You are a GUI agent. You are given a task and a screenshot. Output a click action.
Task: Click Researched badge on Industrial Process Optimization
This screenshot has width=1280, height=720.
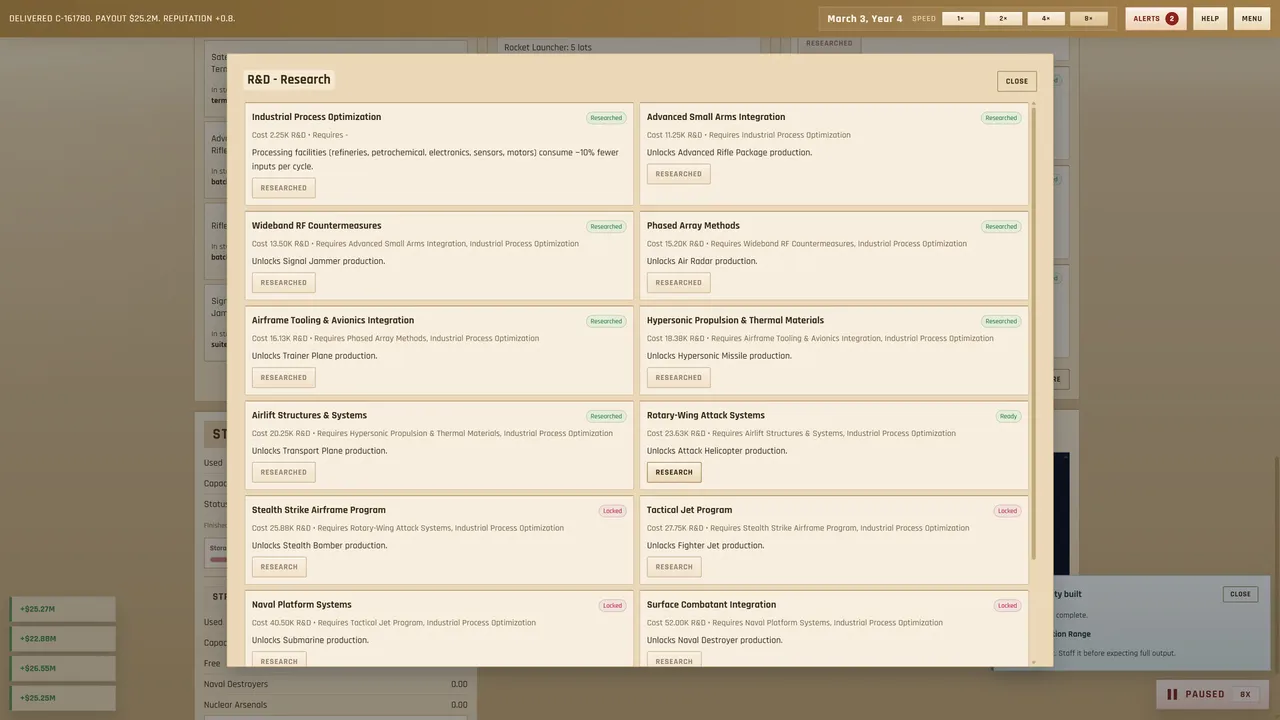(x=606, y=118)
